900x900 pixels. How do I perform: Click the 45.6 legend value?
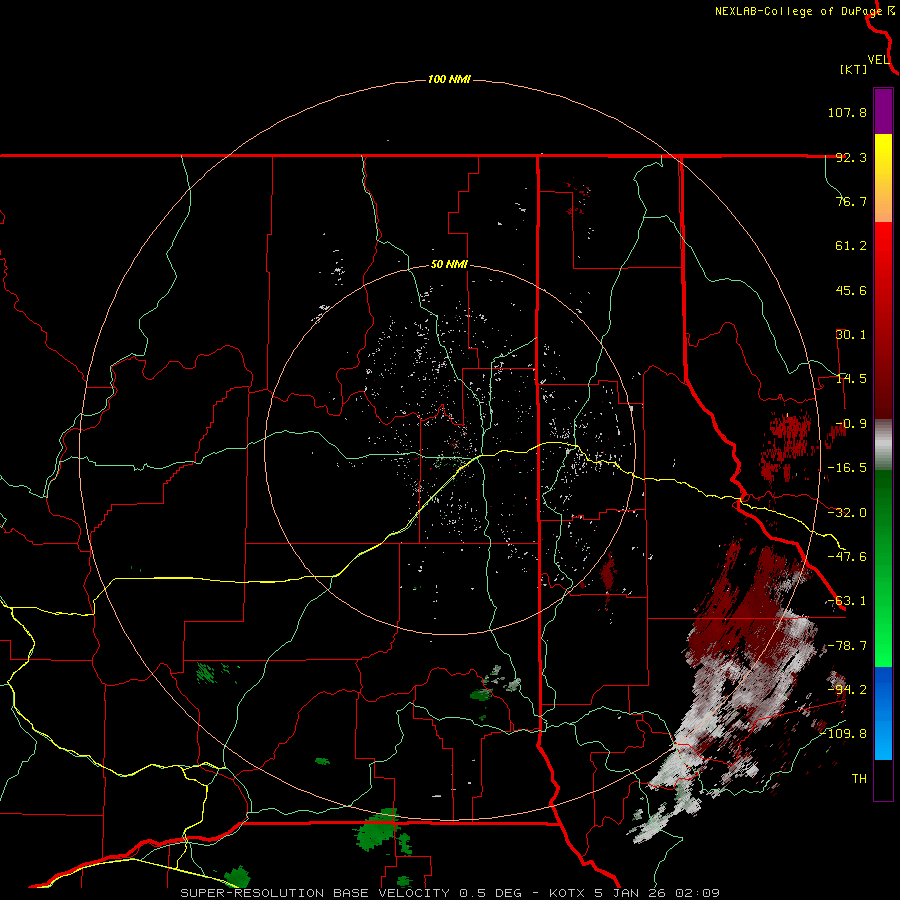pos(851,290)
